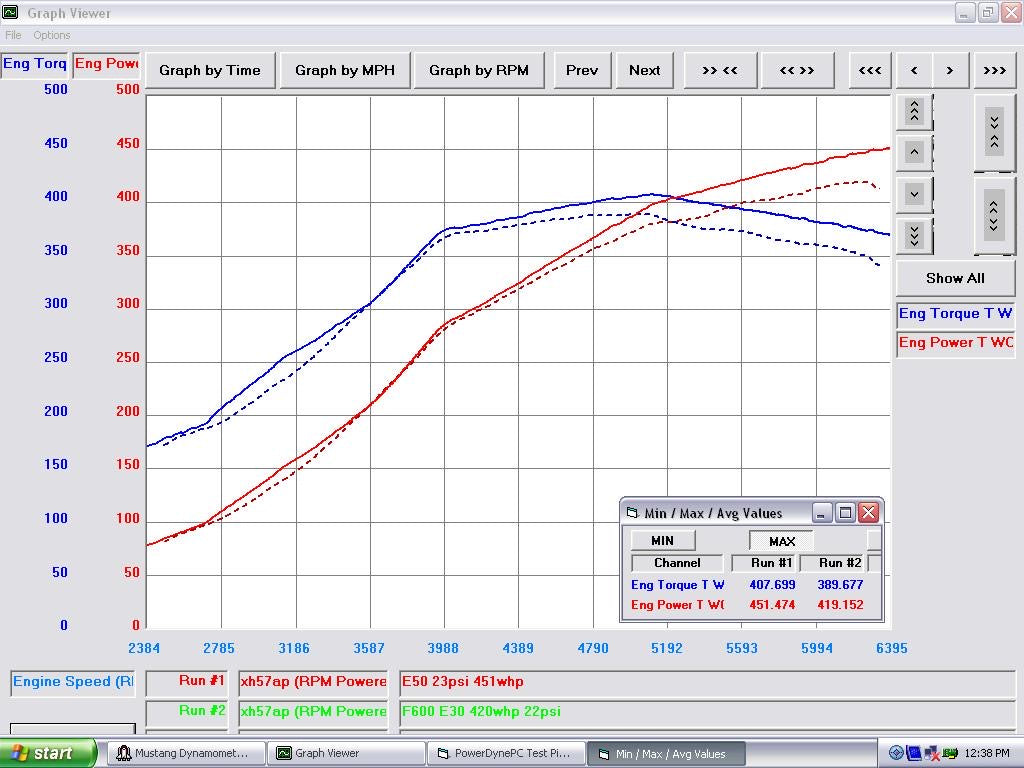The image size is (1024, 768).
Task: Open the File menu
Action: [13, 35]
